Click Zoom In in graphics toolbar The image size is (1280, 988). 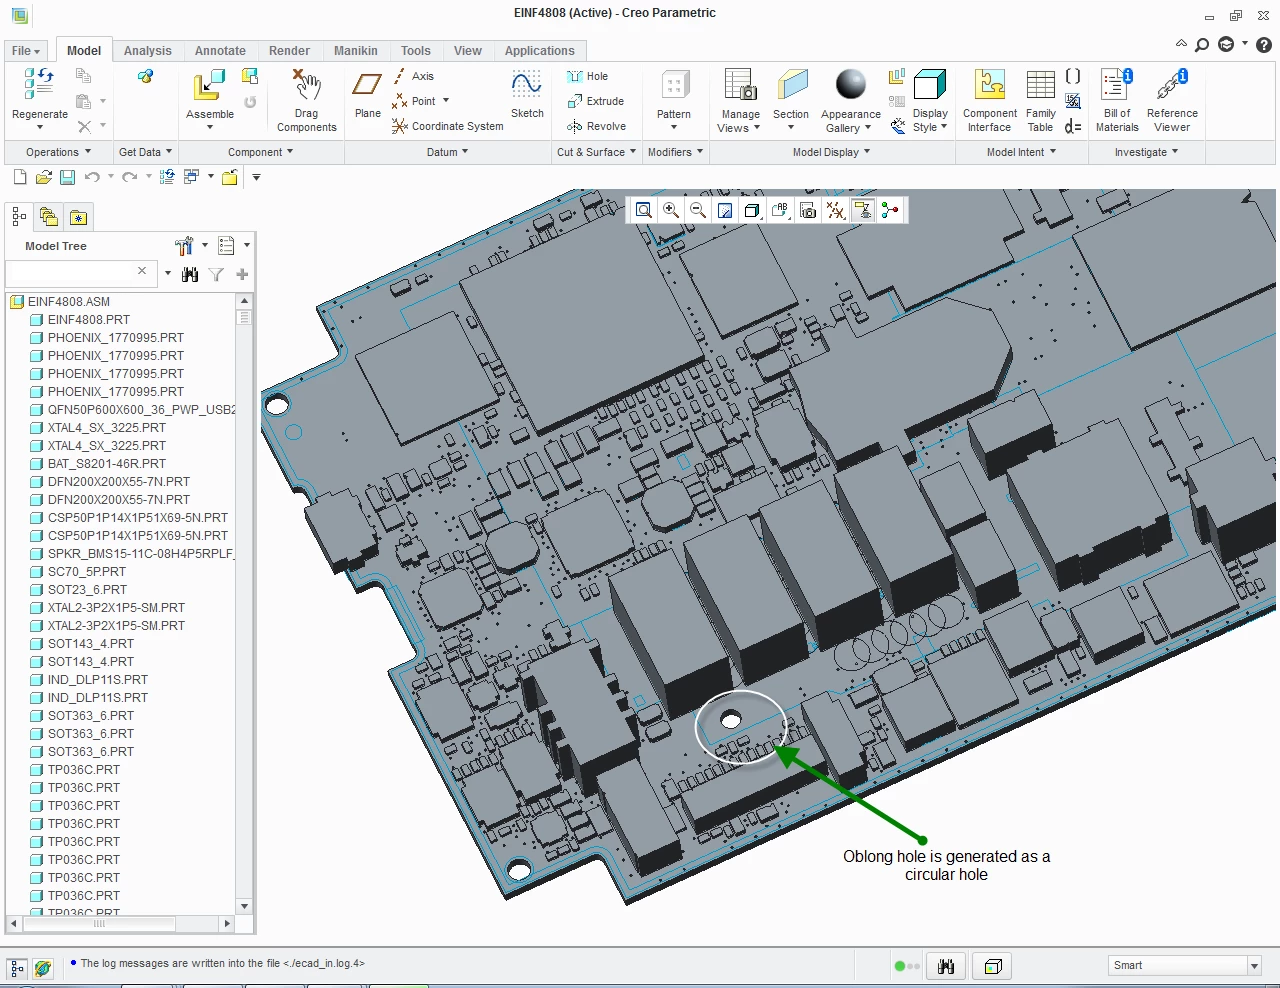[671, 210]
